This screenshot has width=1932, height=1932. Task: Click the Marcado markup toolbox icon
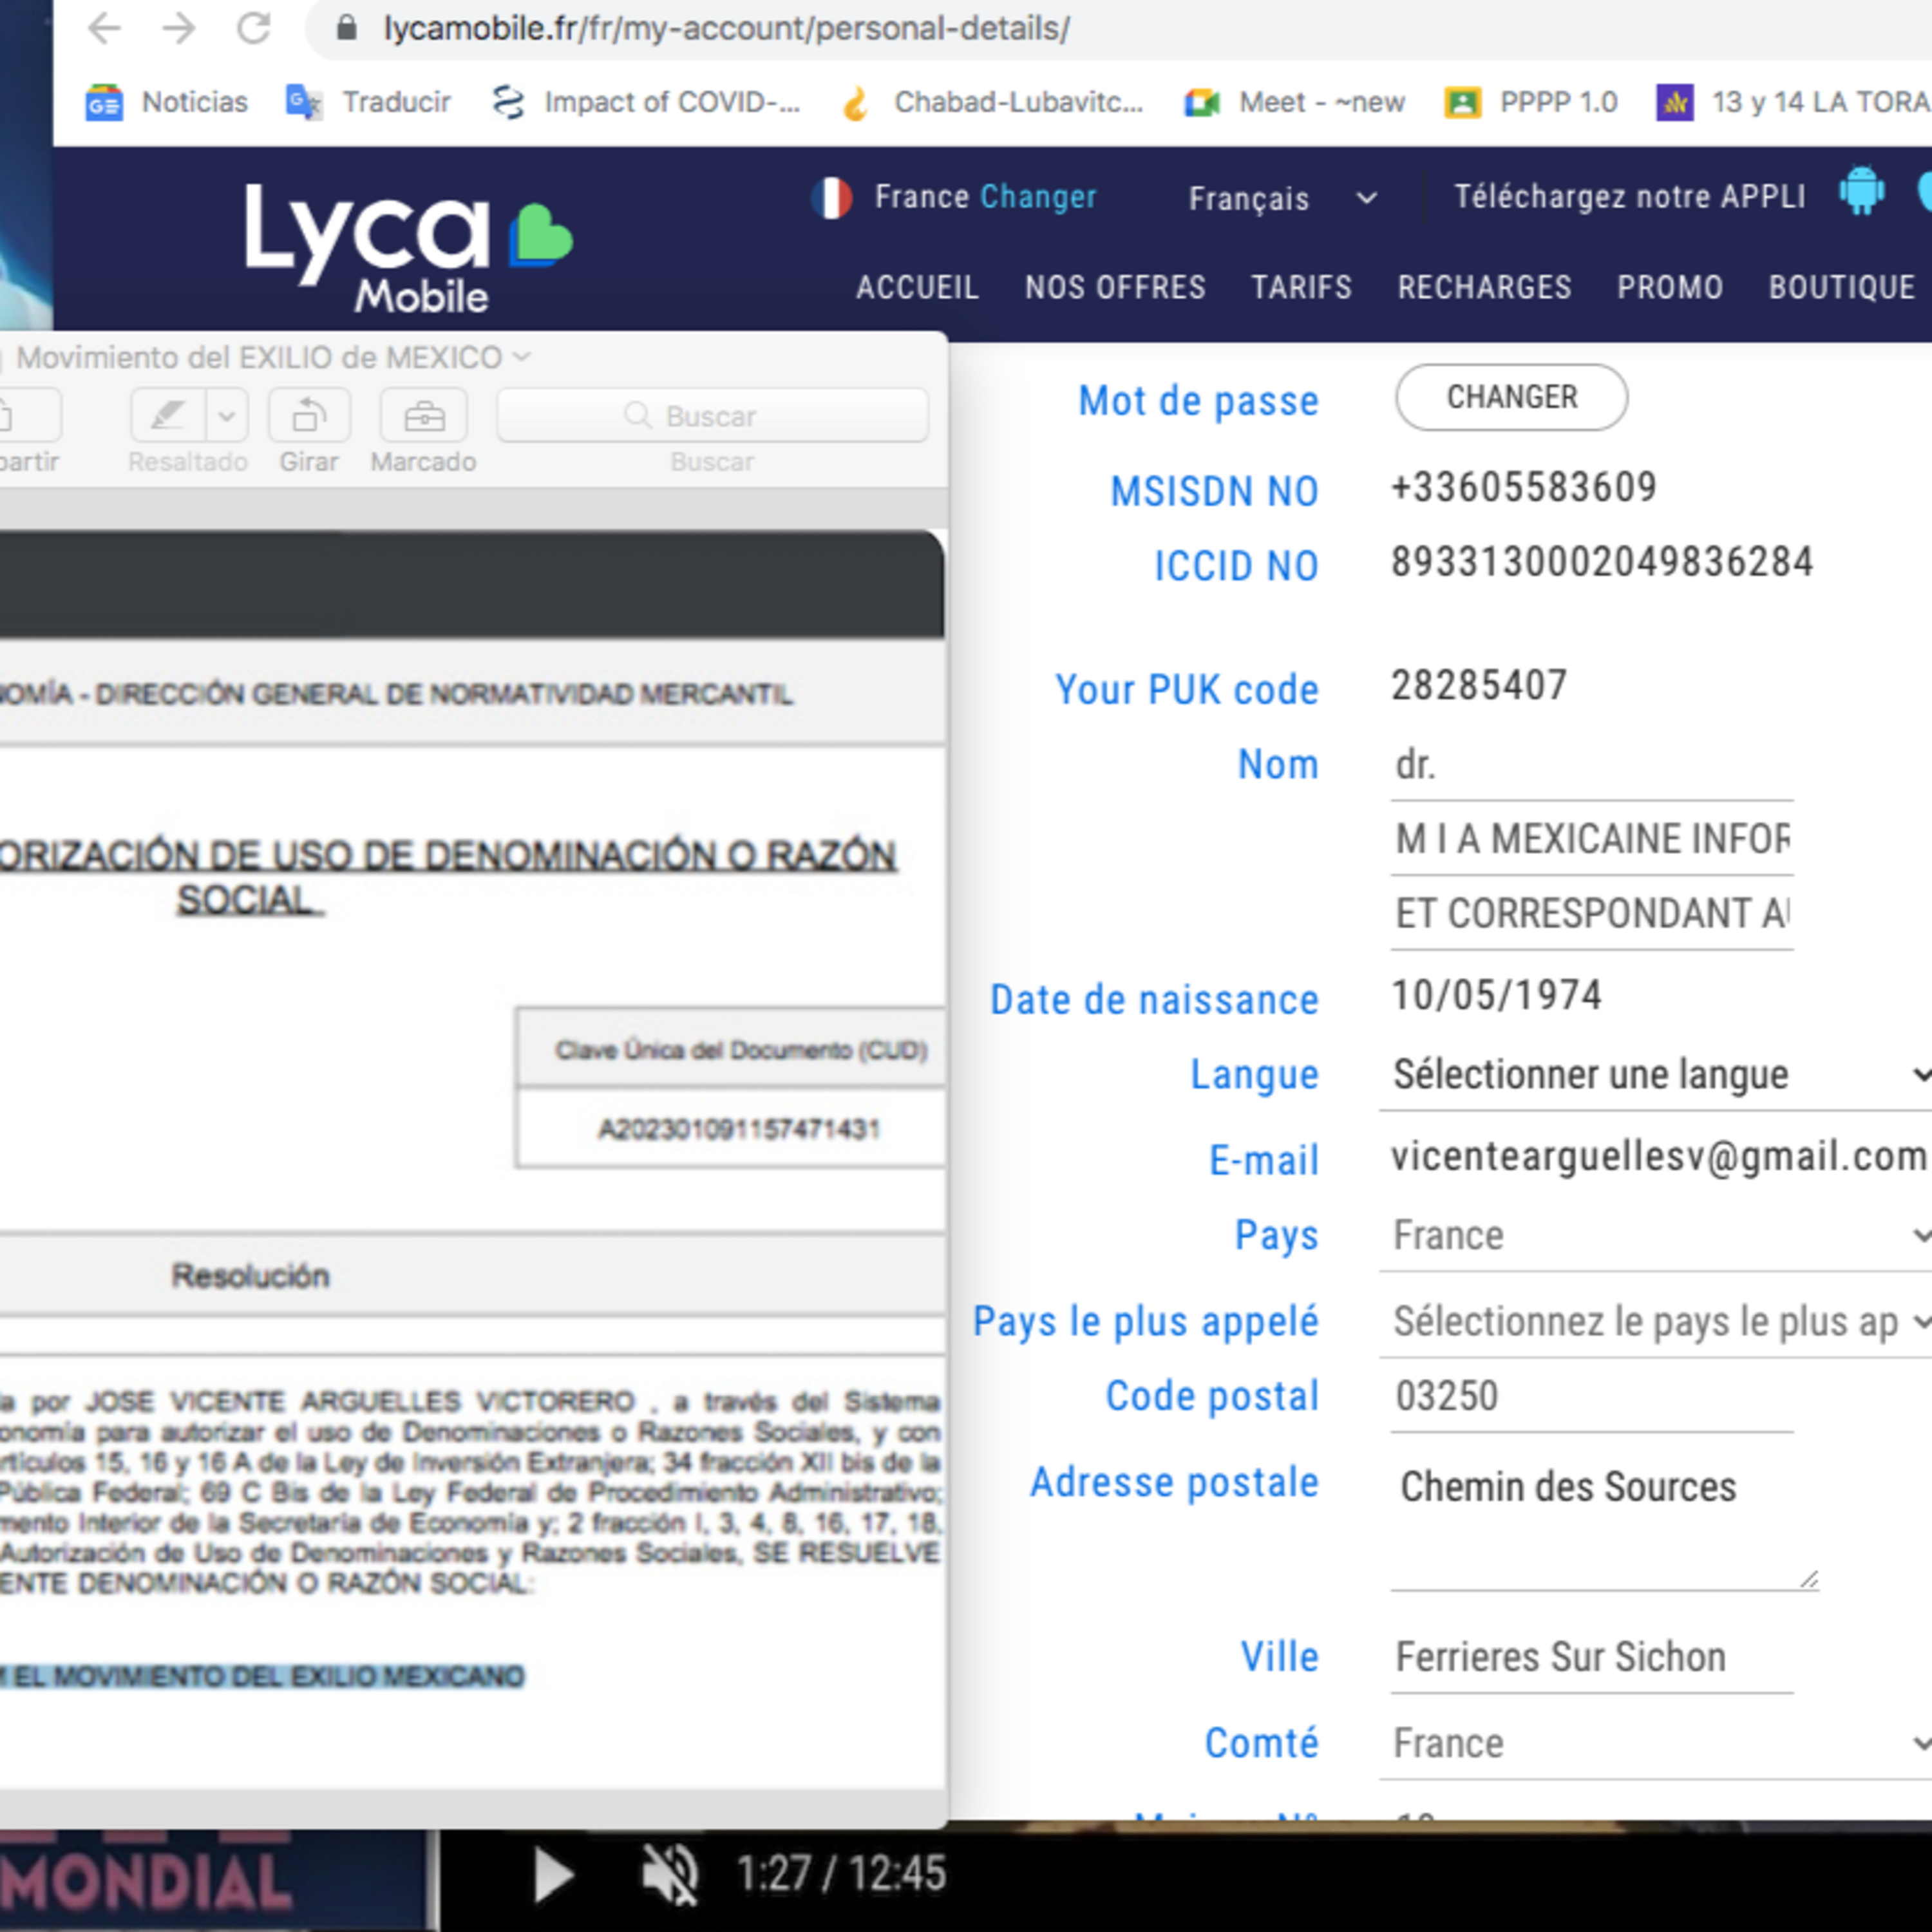(423, 415)
